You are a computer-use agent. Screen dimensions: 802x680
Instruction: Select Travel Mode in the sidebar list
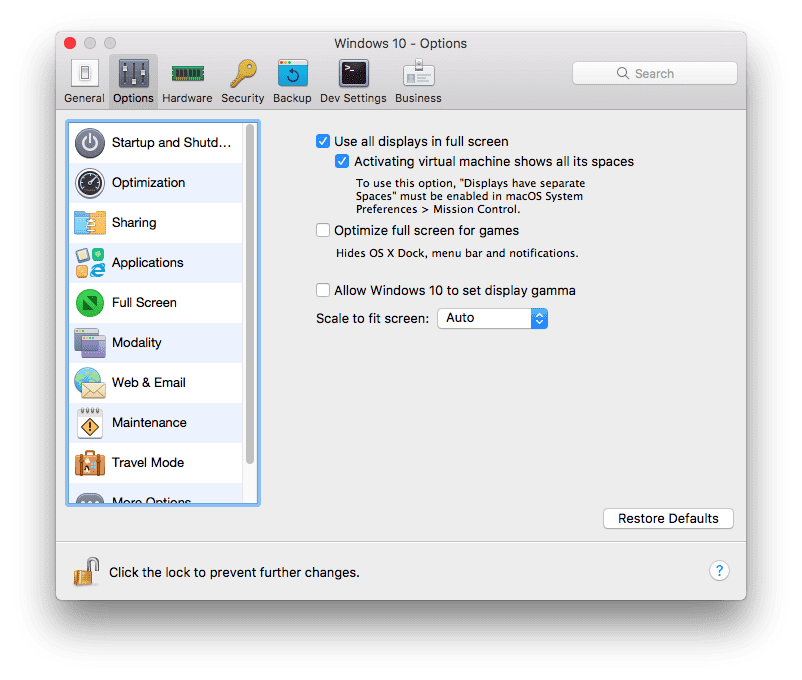[156, 463]
